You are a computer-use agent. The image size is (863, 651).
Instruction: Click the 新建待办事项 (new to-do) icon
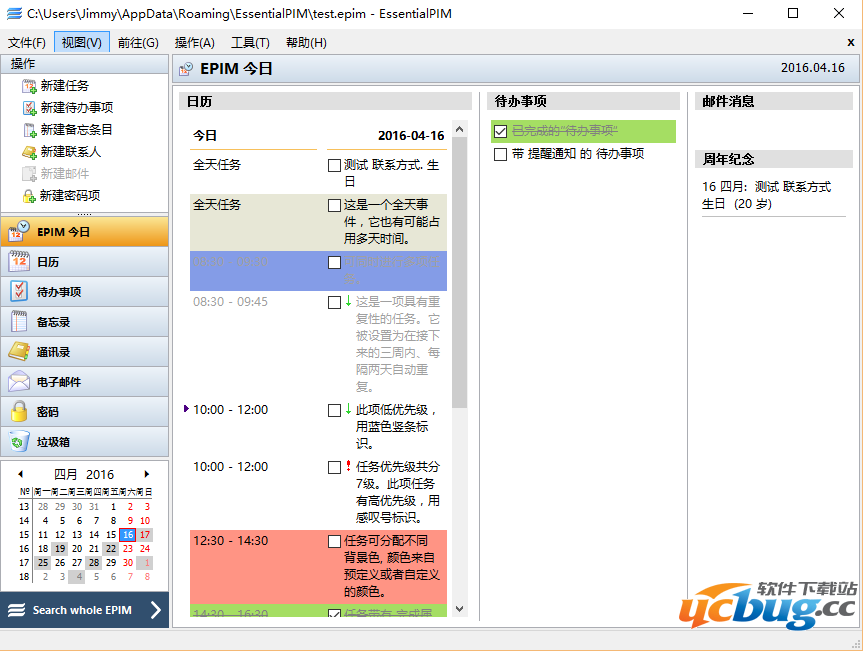pyautogui.click(x=29, y=108)
